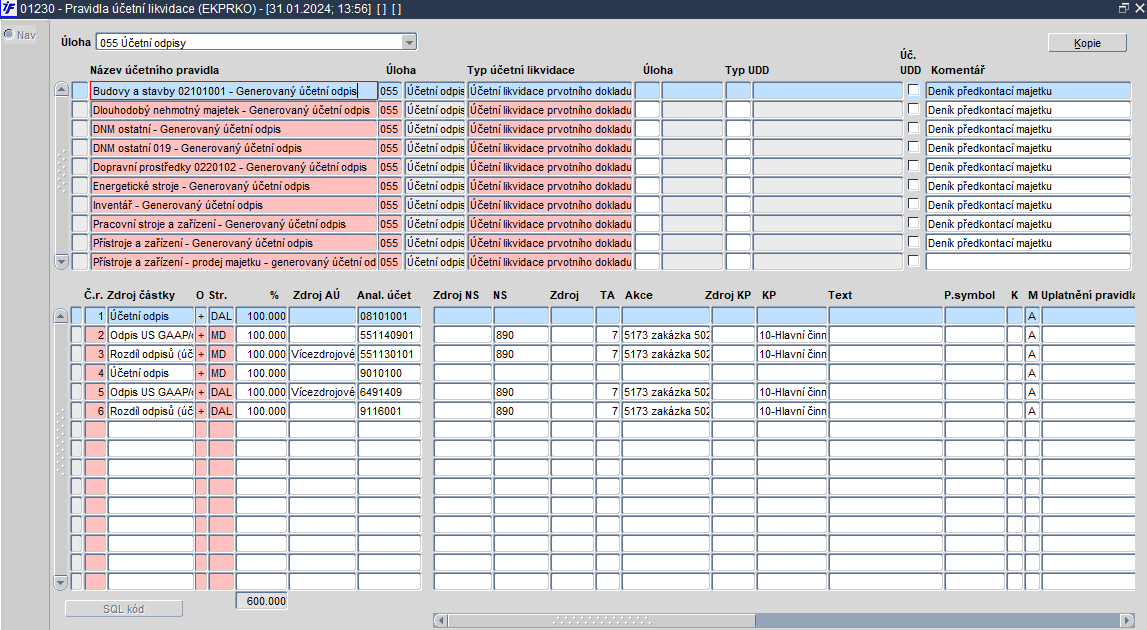Click the restore window icon in title bar
Viewport: 1147px width, 630px height.
point(1124,8)
